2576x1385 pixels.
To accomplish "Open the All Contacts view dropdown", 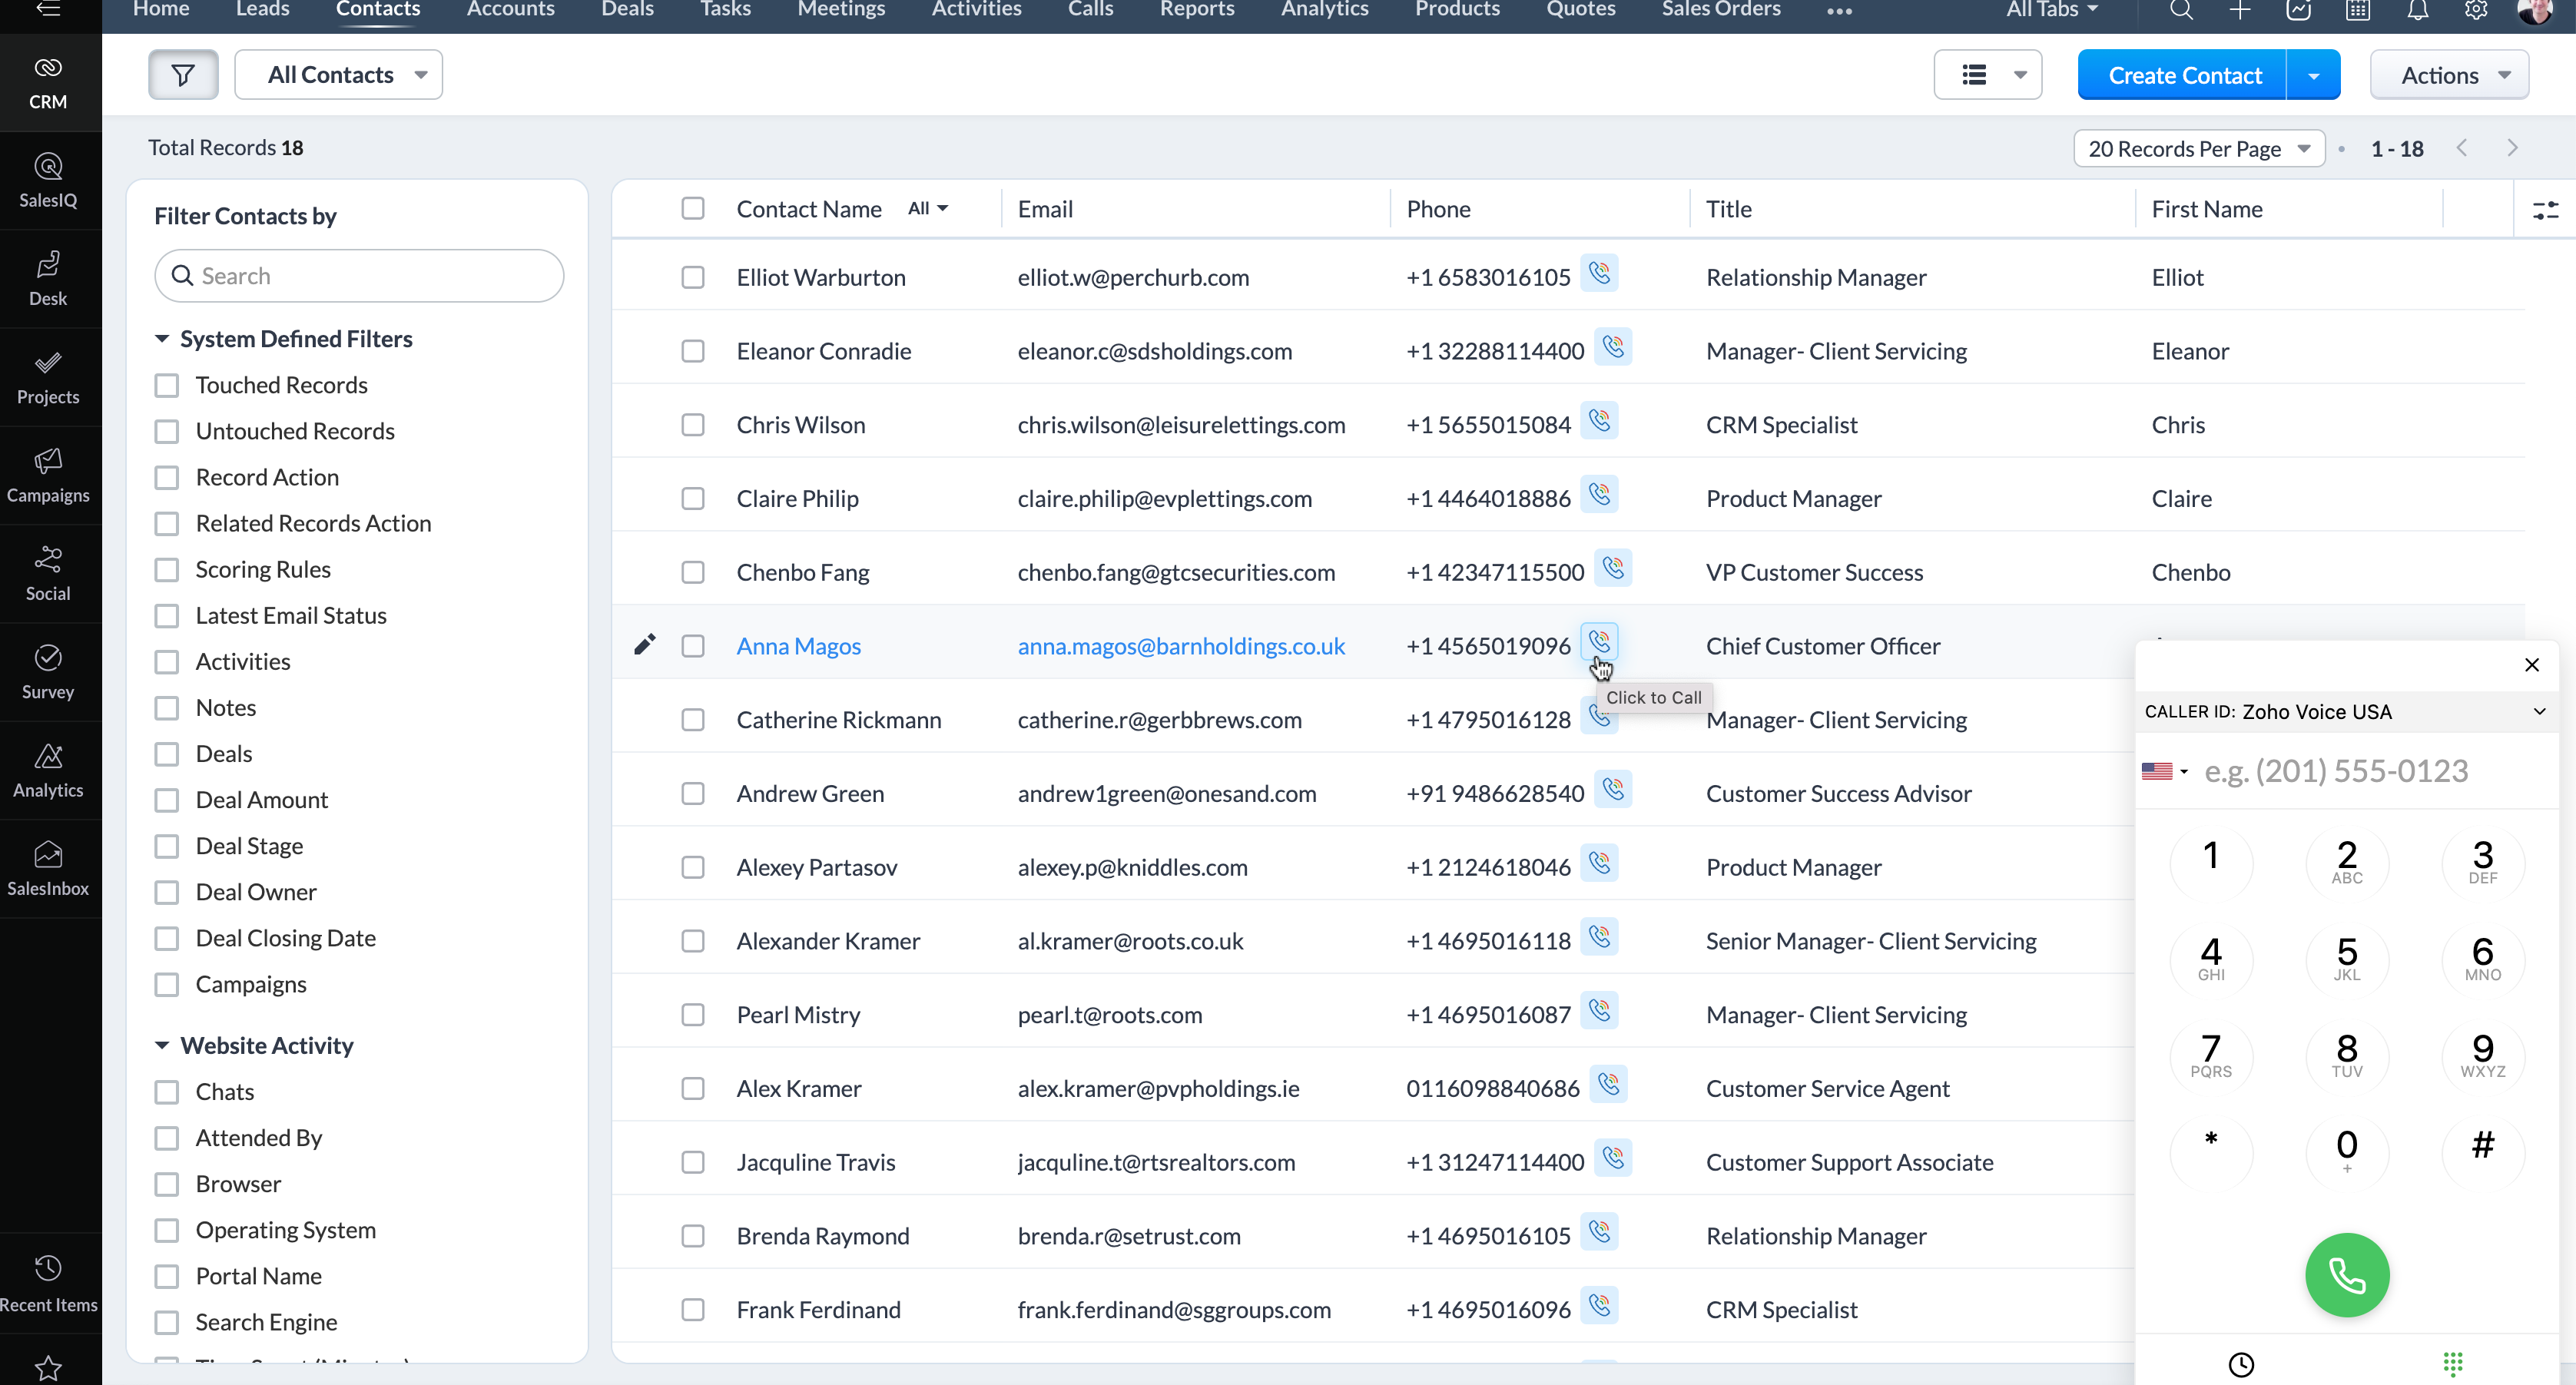I will click(x=338, y=74).
